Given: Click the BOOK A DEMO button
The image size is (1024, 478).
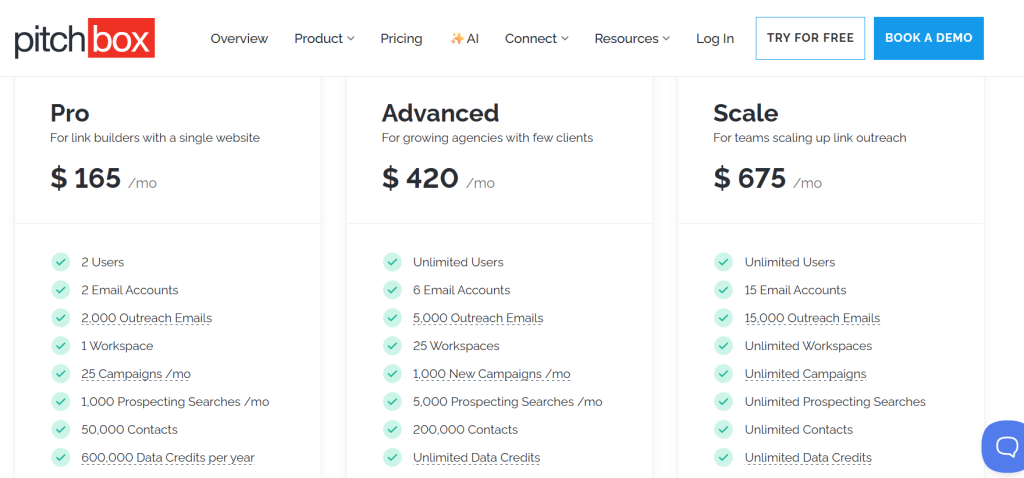Looking at the screenshot, I should pos(929,39).
